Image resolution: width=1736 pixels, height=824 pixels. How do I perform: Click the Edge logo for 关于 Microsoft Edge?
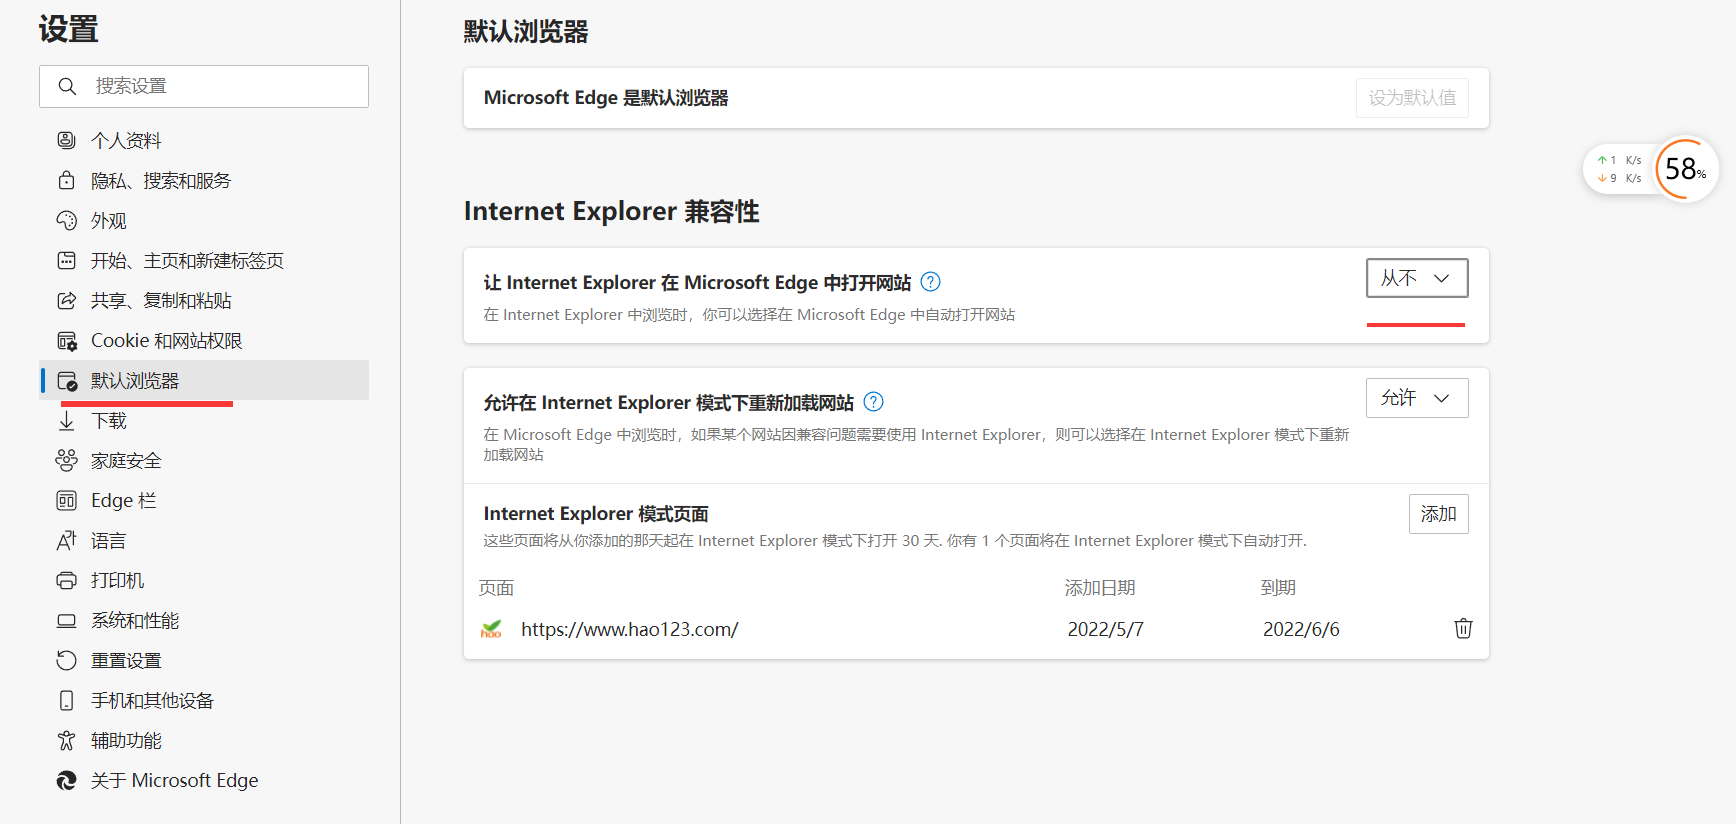pos(66,780)
